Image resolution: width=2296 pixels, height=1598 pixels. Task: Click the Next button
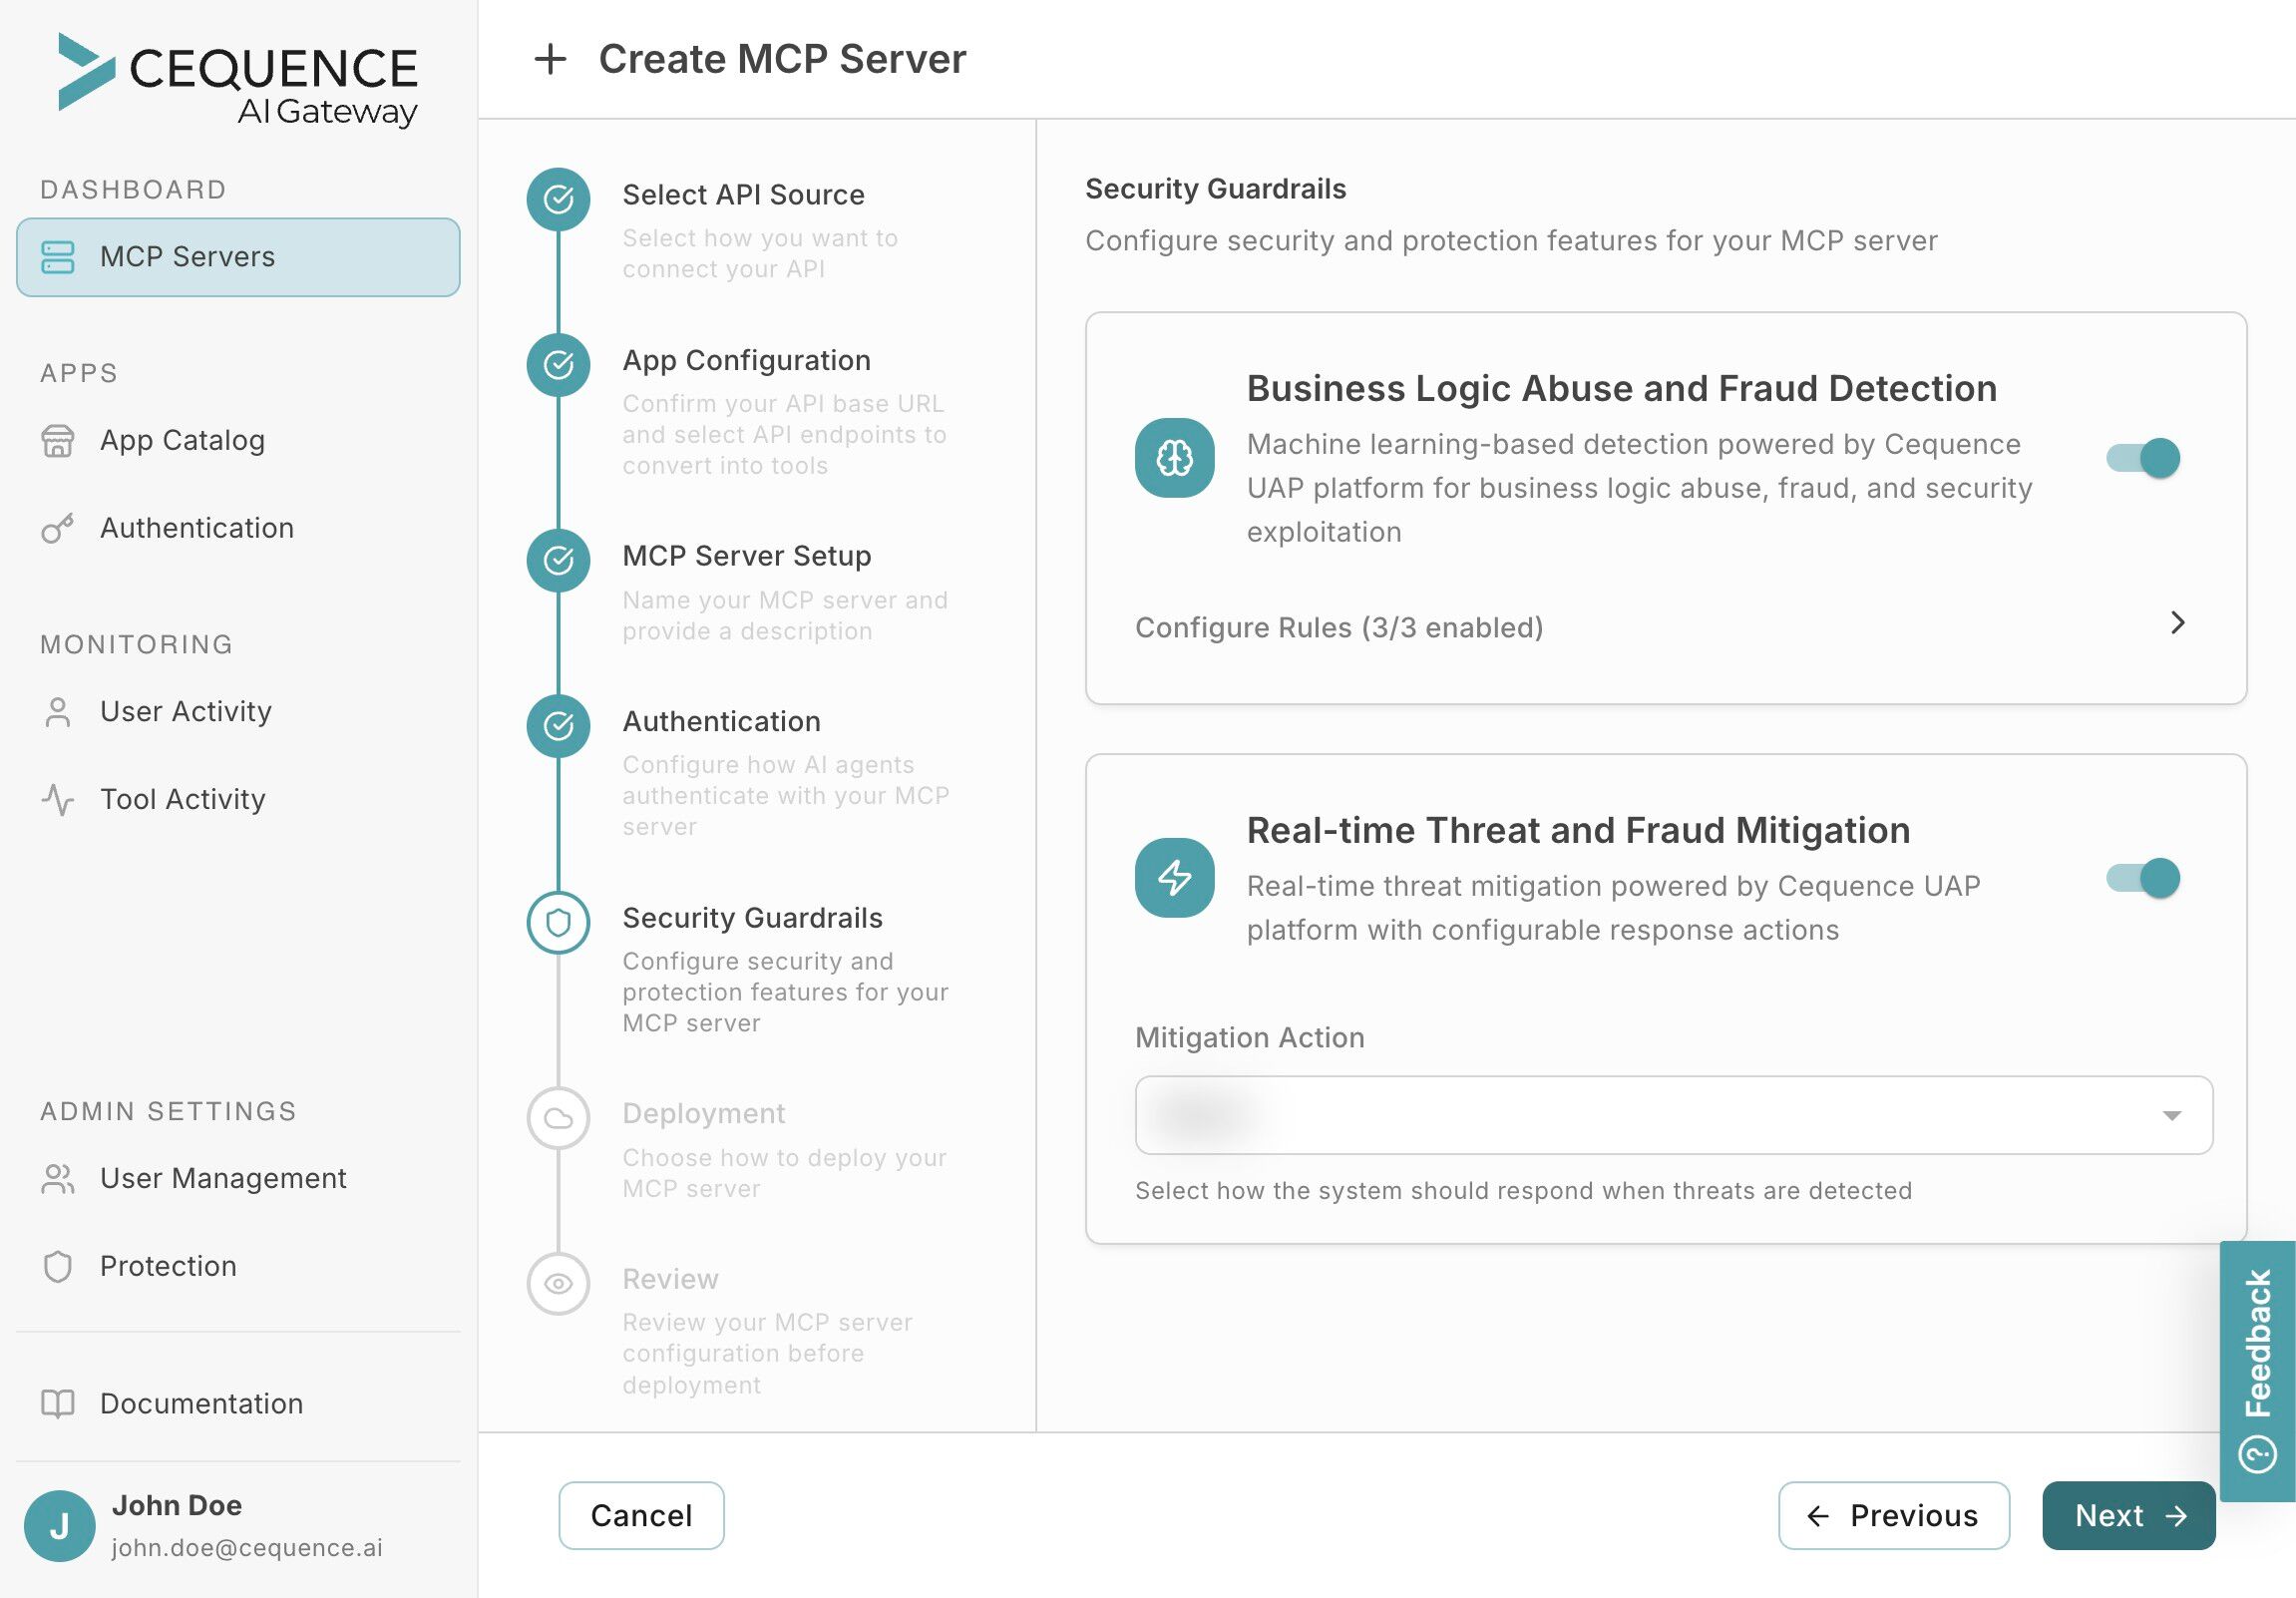(2128, 1515)
